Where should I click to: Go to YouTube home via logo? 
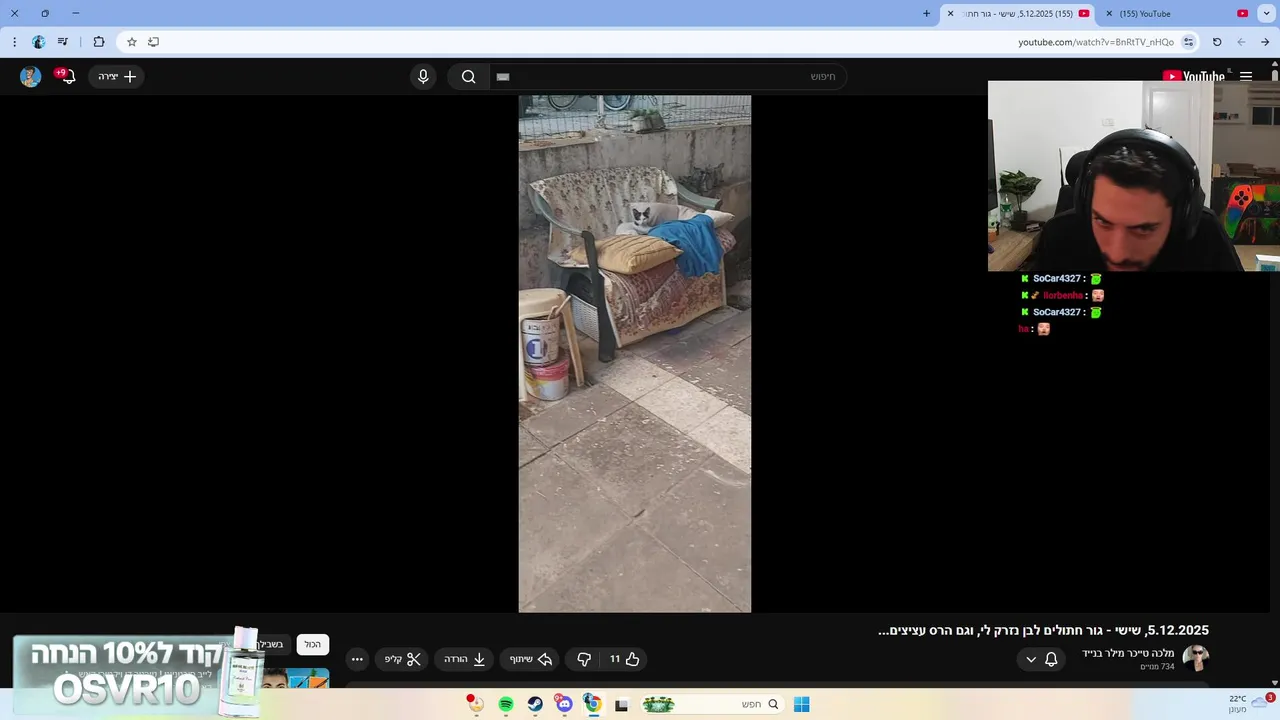pos(1193,77)
